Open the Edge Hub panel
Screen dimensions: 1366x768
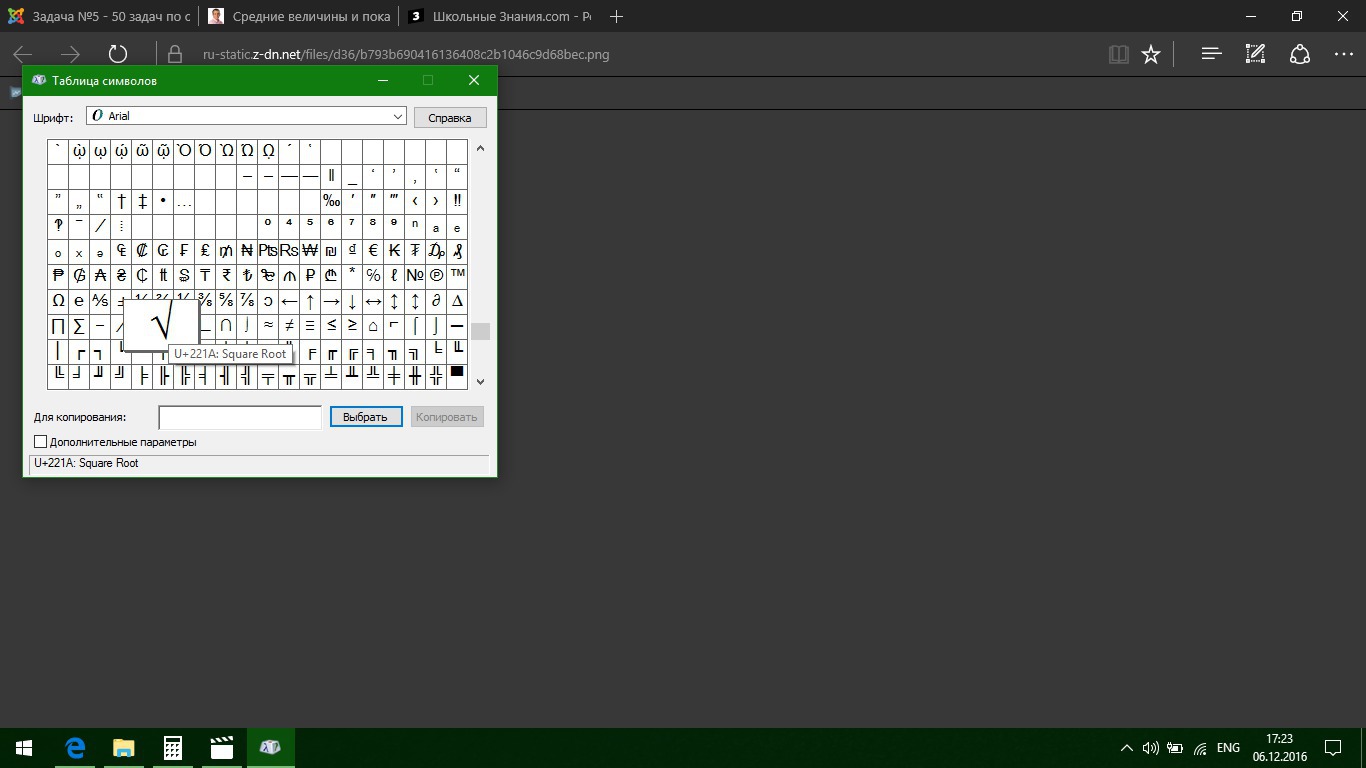pos(1211,55)
